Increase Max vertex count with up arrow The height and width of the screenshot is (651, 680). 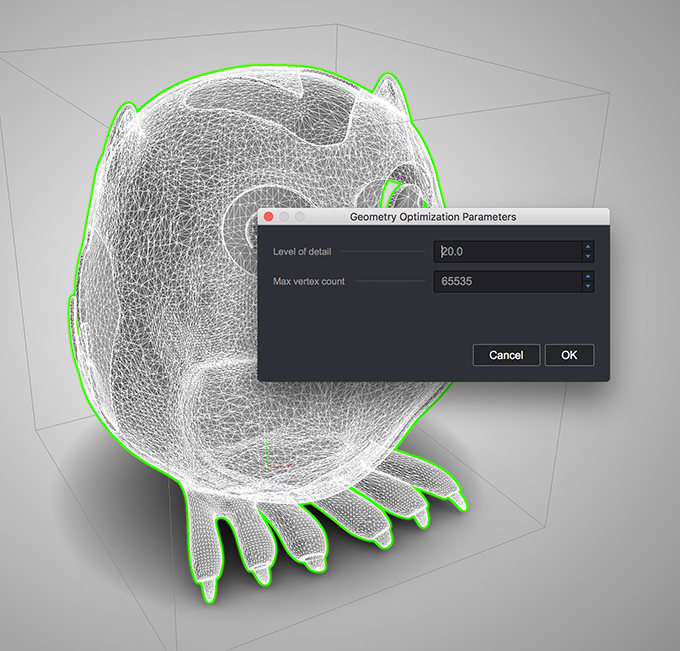pyautogui.click(x=588, y=276)
